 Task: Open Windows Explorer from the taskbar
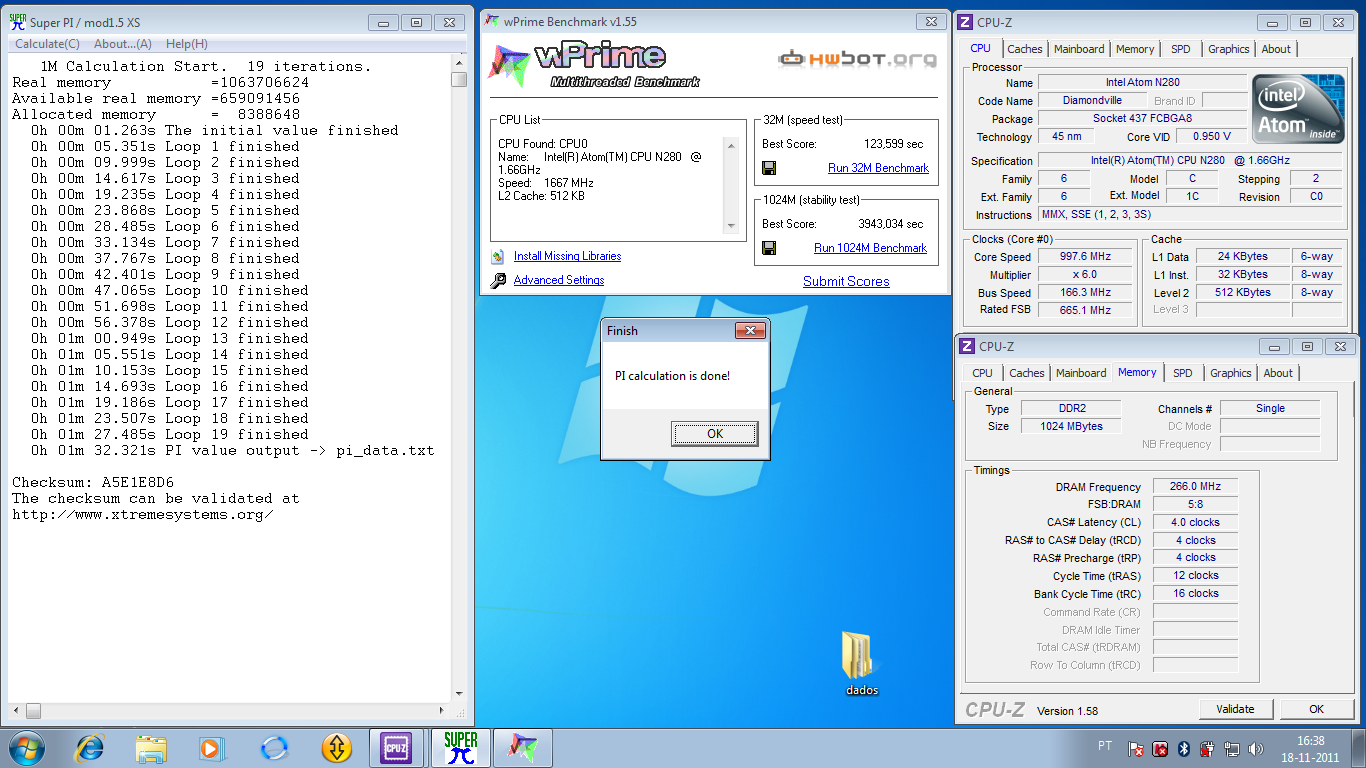pyautogui.click(x=151, y=748)
